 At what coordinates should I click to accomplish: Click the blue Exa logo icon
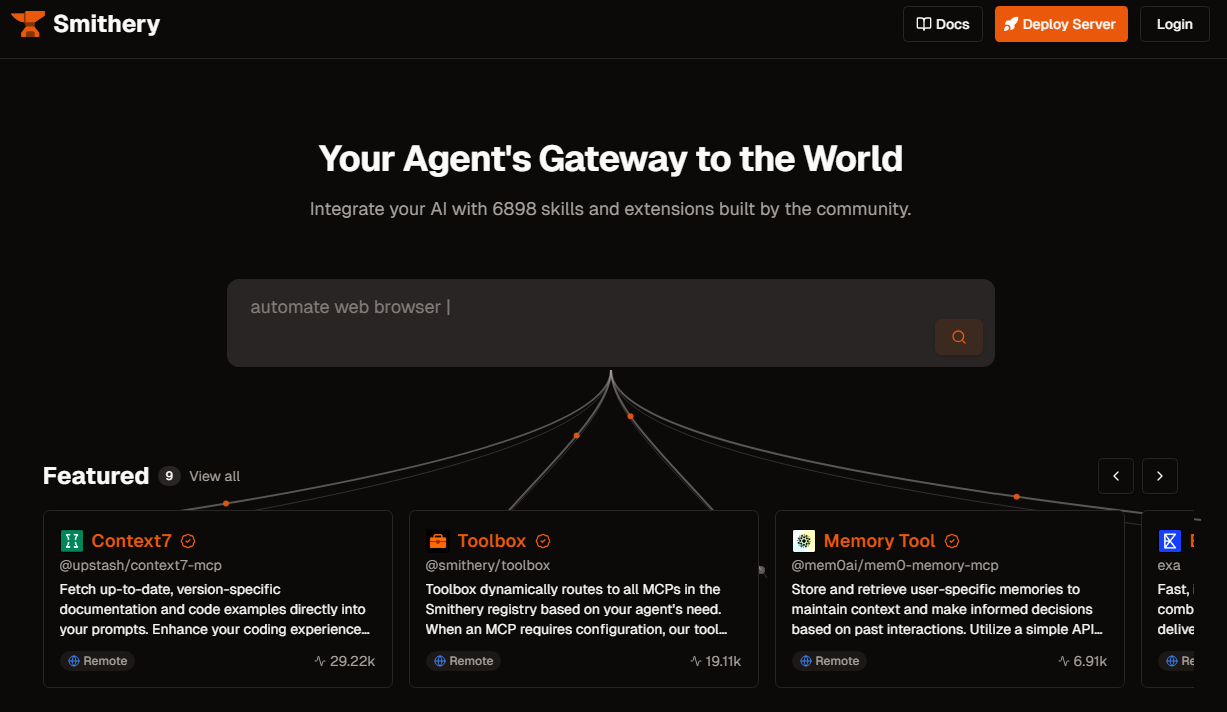point(1169,541)
